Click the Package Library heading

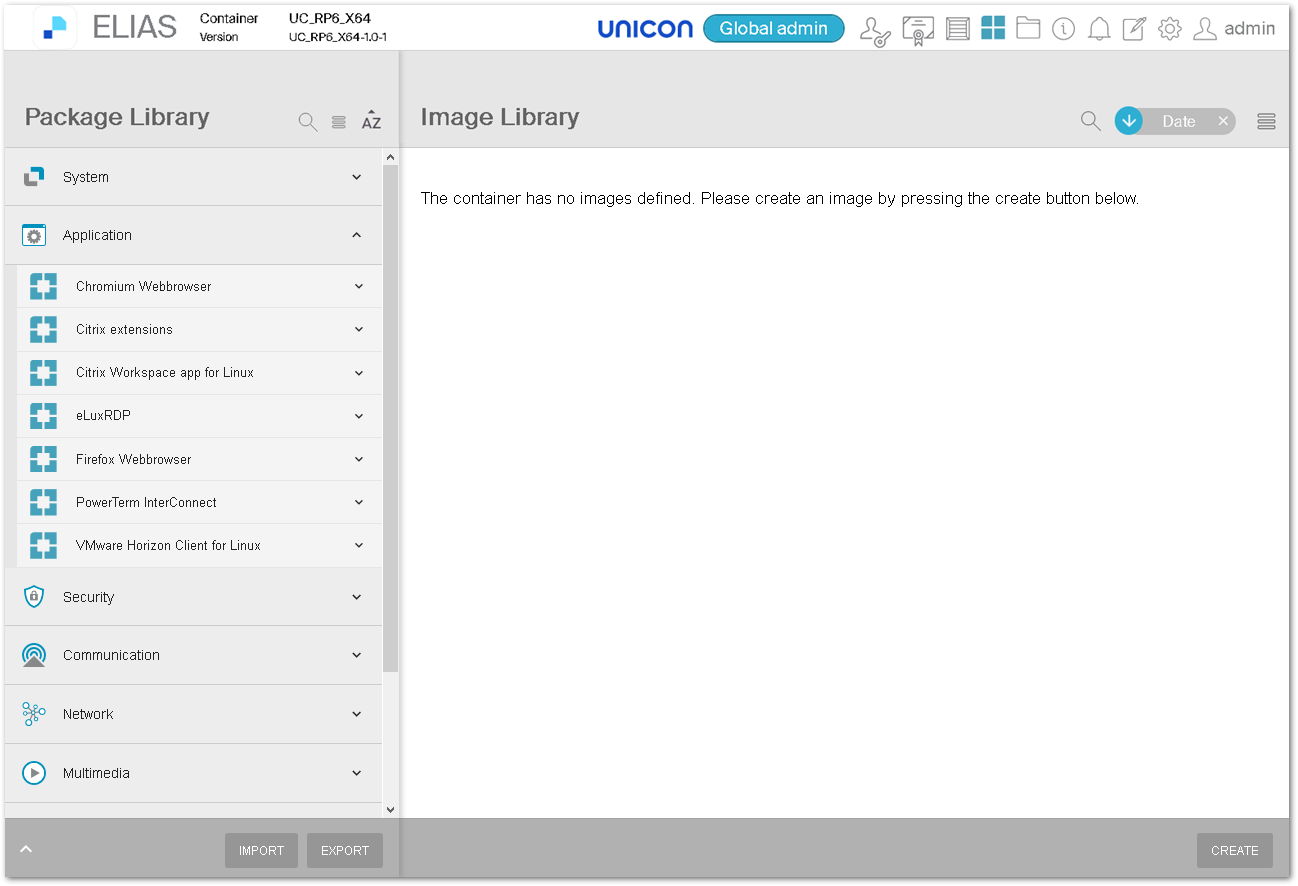(x=117, y=117)
